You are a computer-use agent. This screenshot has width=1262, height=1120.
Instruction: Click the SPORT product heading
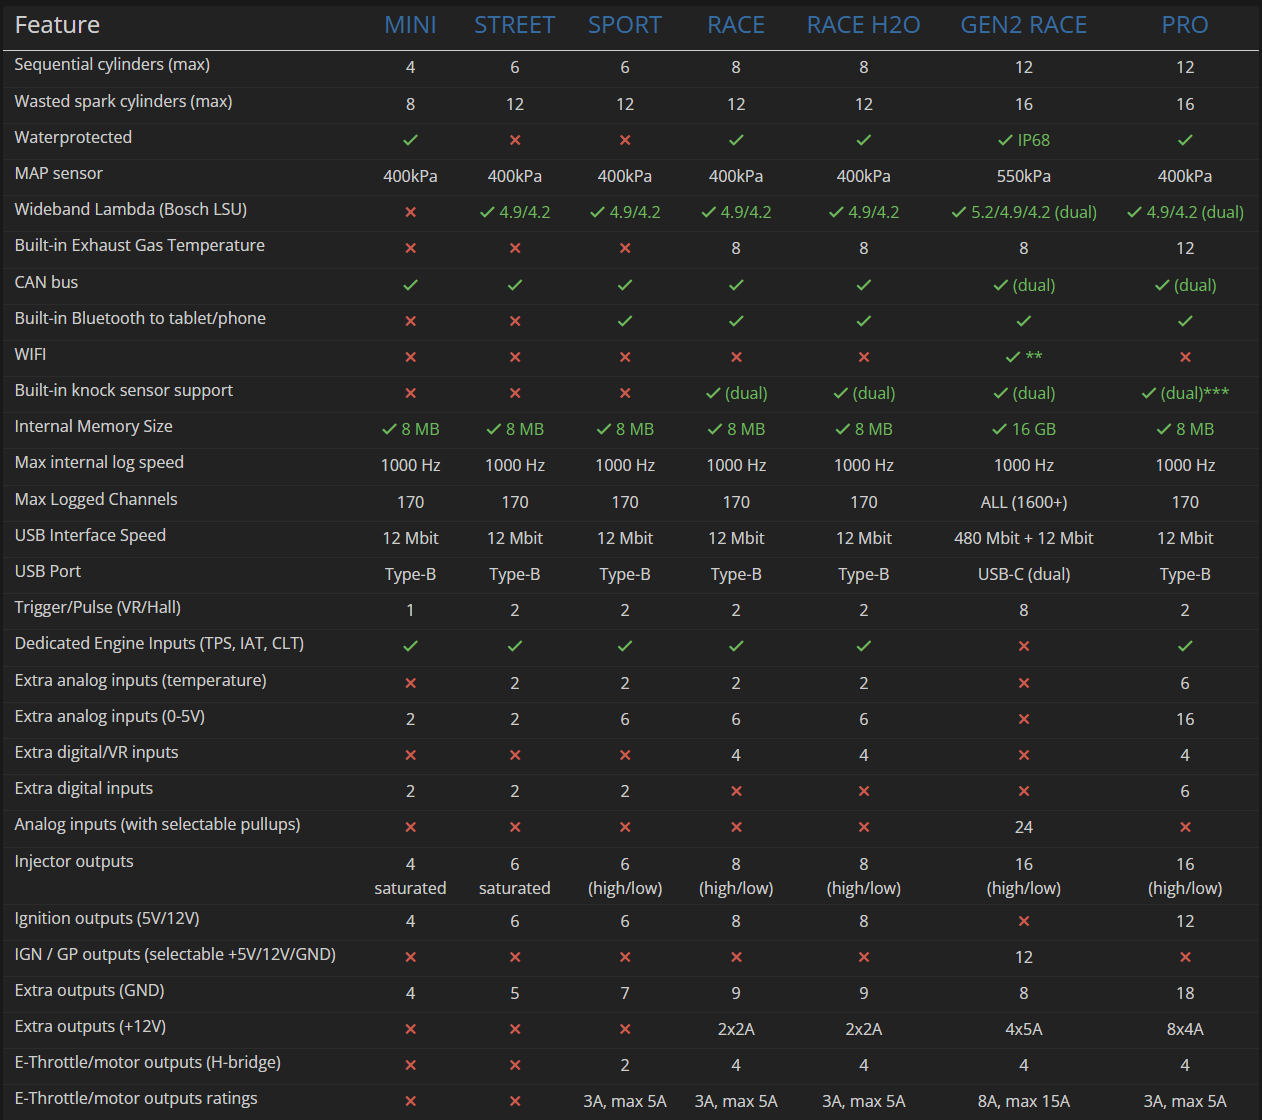pos(624,25)
